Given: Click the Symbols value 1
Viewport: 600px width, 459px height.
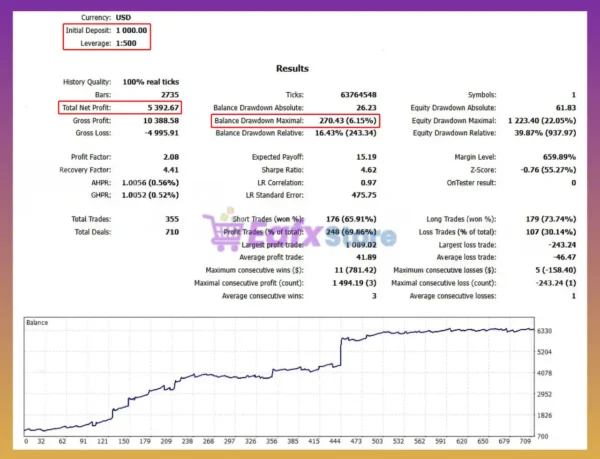Looking at the screenshot, I should [574, 95].
